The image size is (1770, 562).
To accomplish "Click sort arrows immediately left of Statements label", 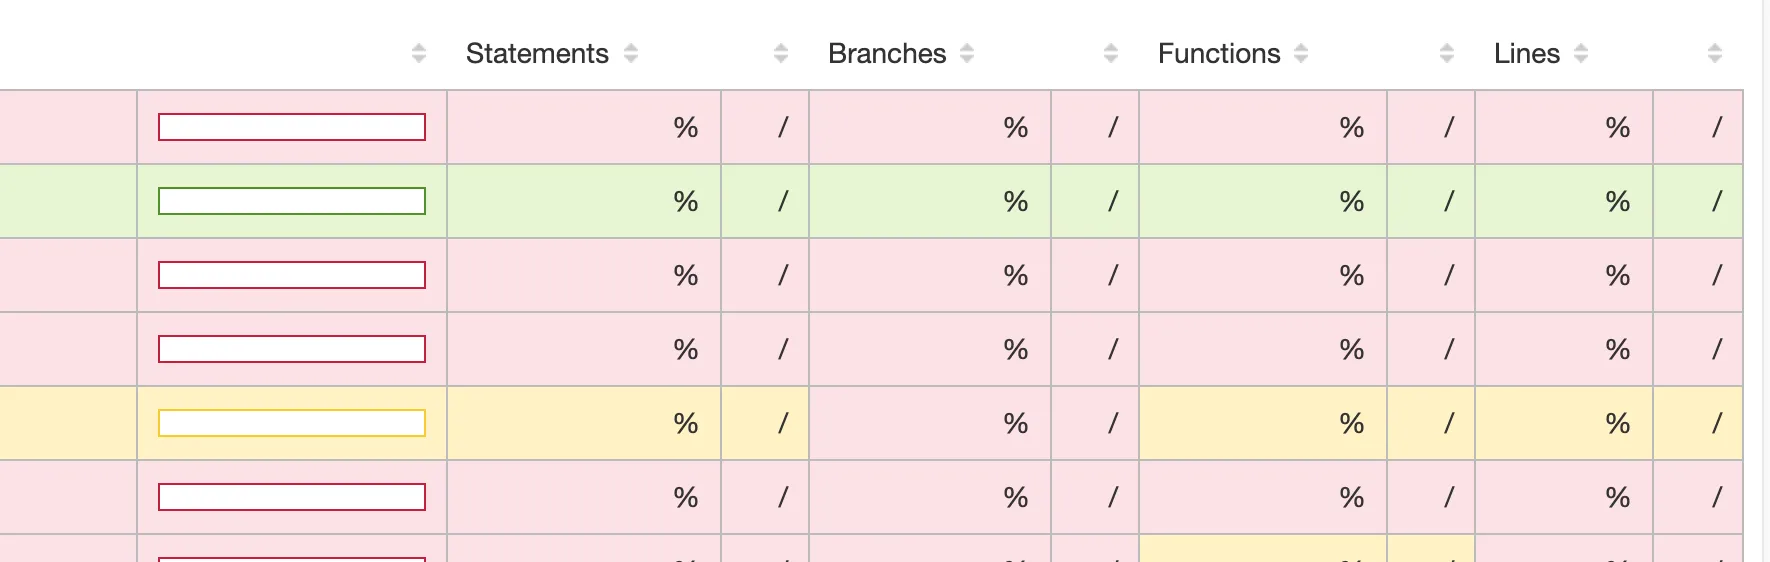I will point(419,53).
